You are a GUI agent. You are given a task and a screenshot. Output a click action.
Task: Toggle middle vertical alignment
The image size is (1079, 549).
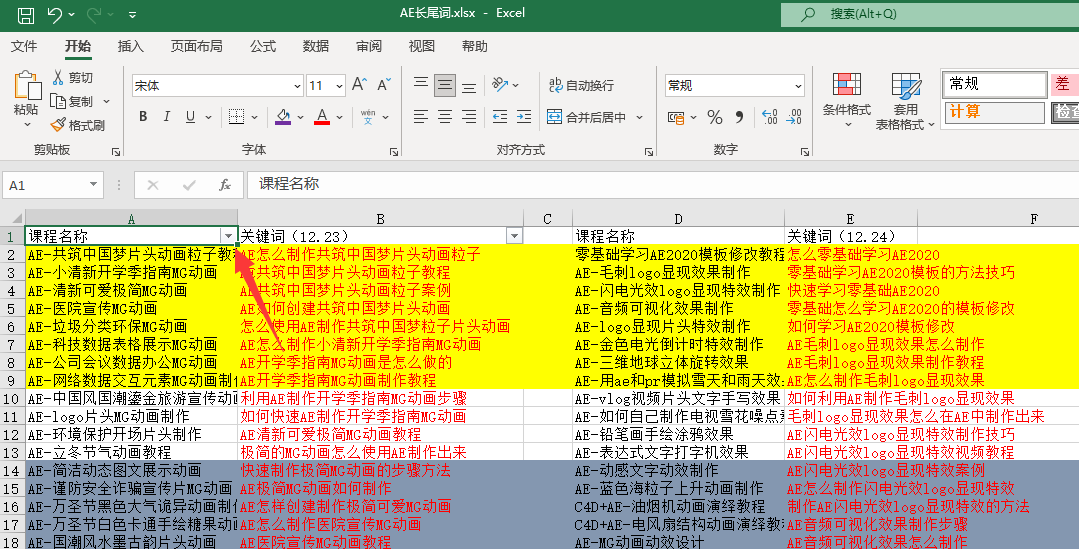click(x=445, y=85)
